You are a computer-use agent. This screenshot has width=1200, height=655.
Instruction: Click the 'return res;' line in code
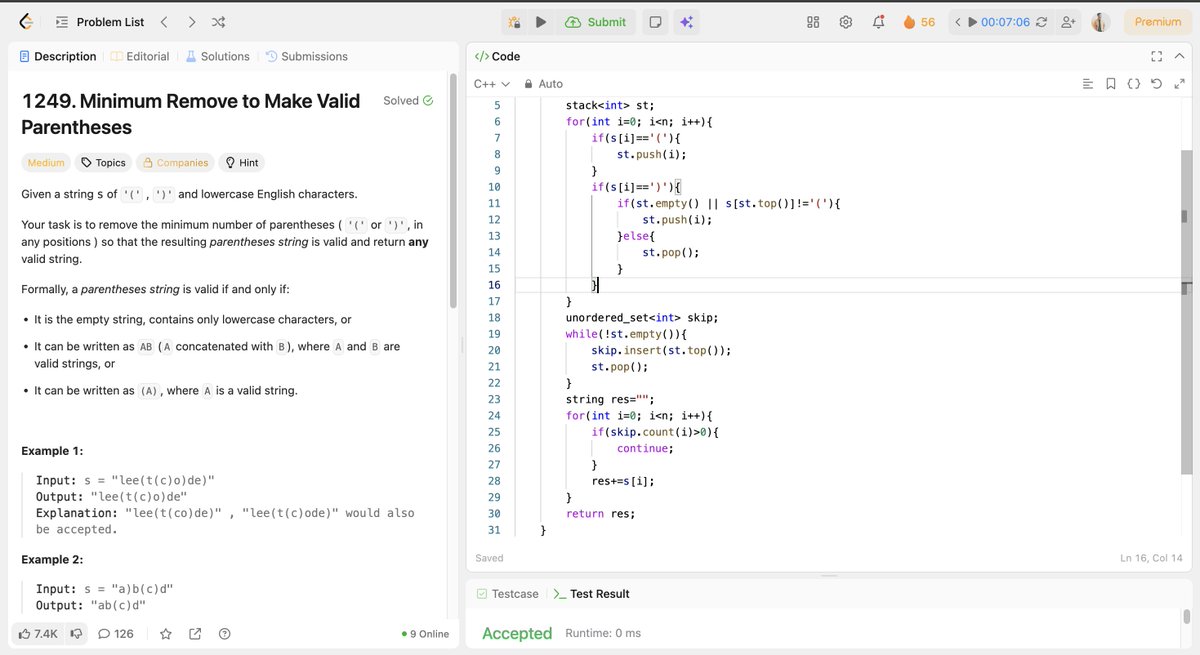coord(600,514)
